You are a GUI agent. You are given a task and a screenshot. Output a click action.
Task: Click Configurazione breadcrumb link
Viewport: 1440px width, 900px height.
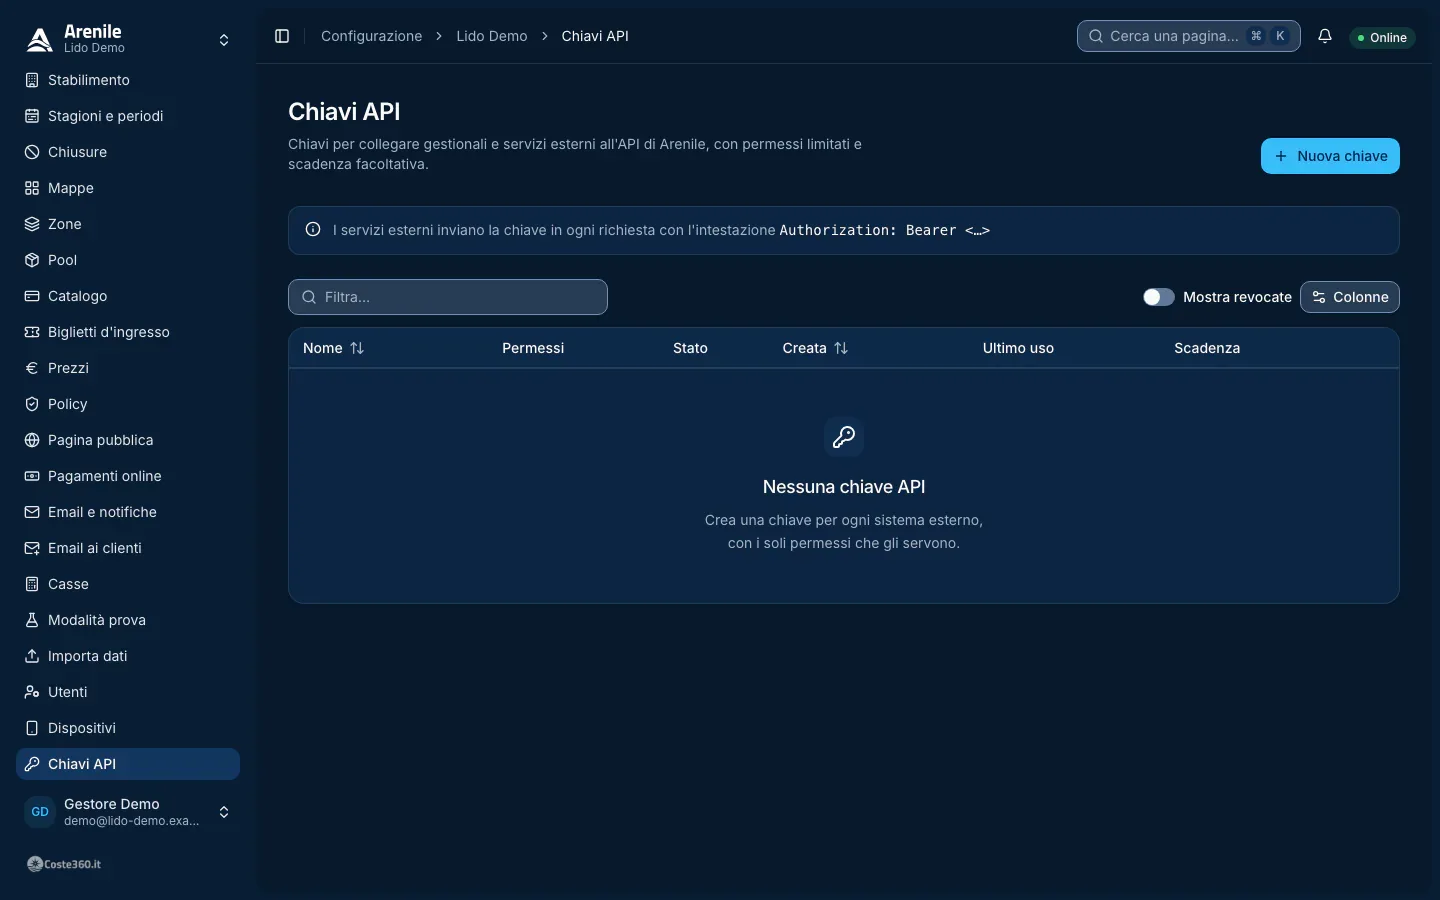(371, 36)
